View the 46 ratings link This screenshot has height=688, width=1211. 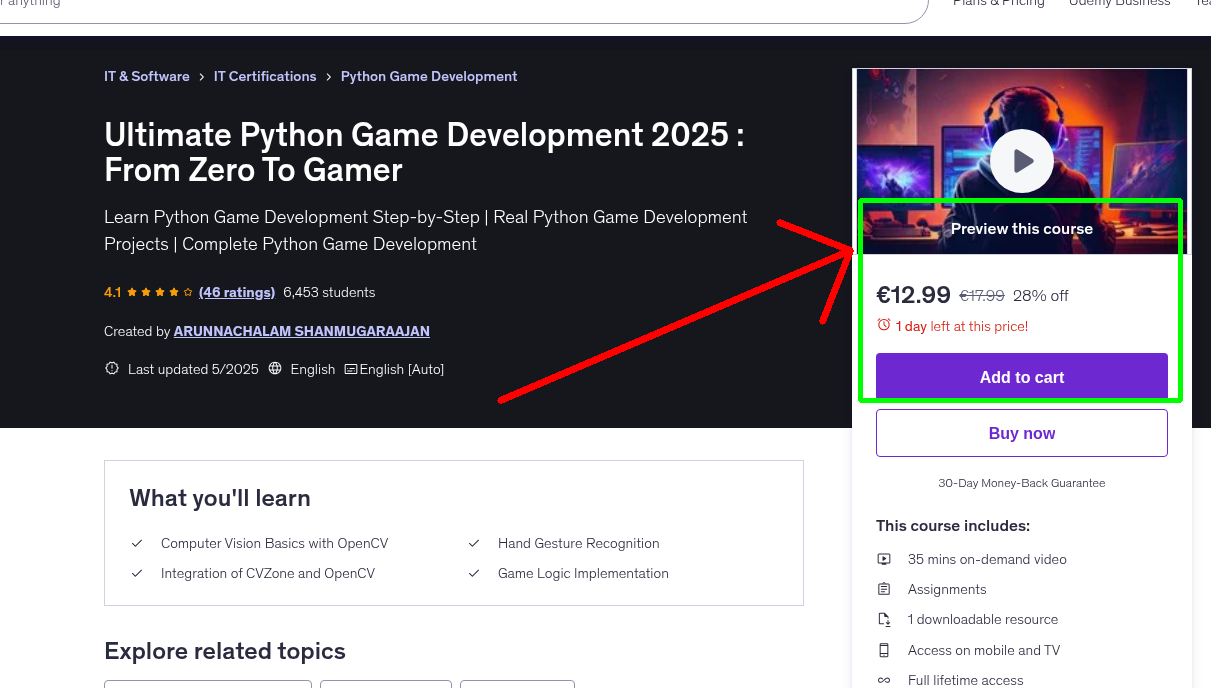237,292
